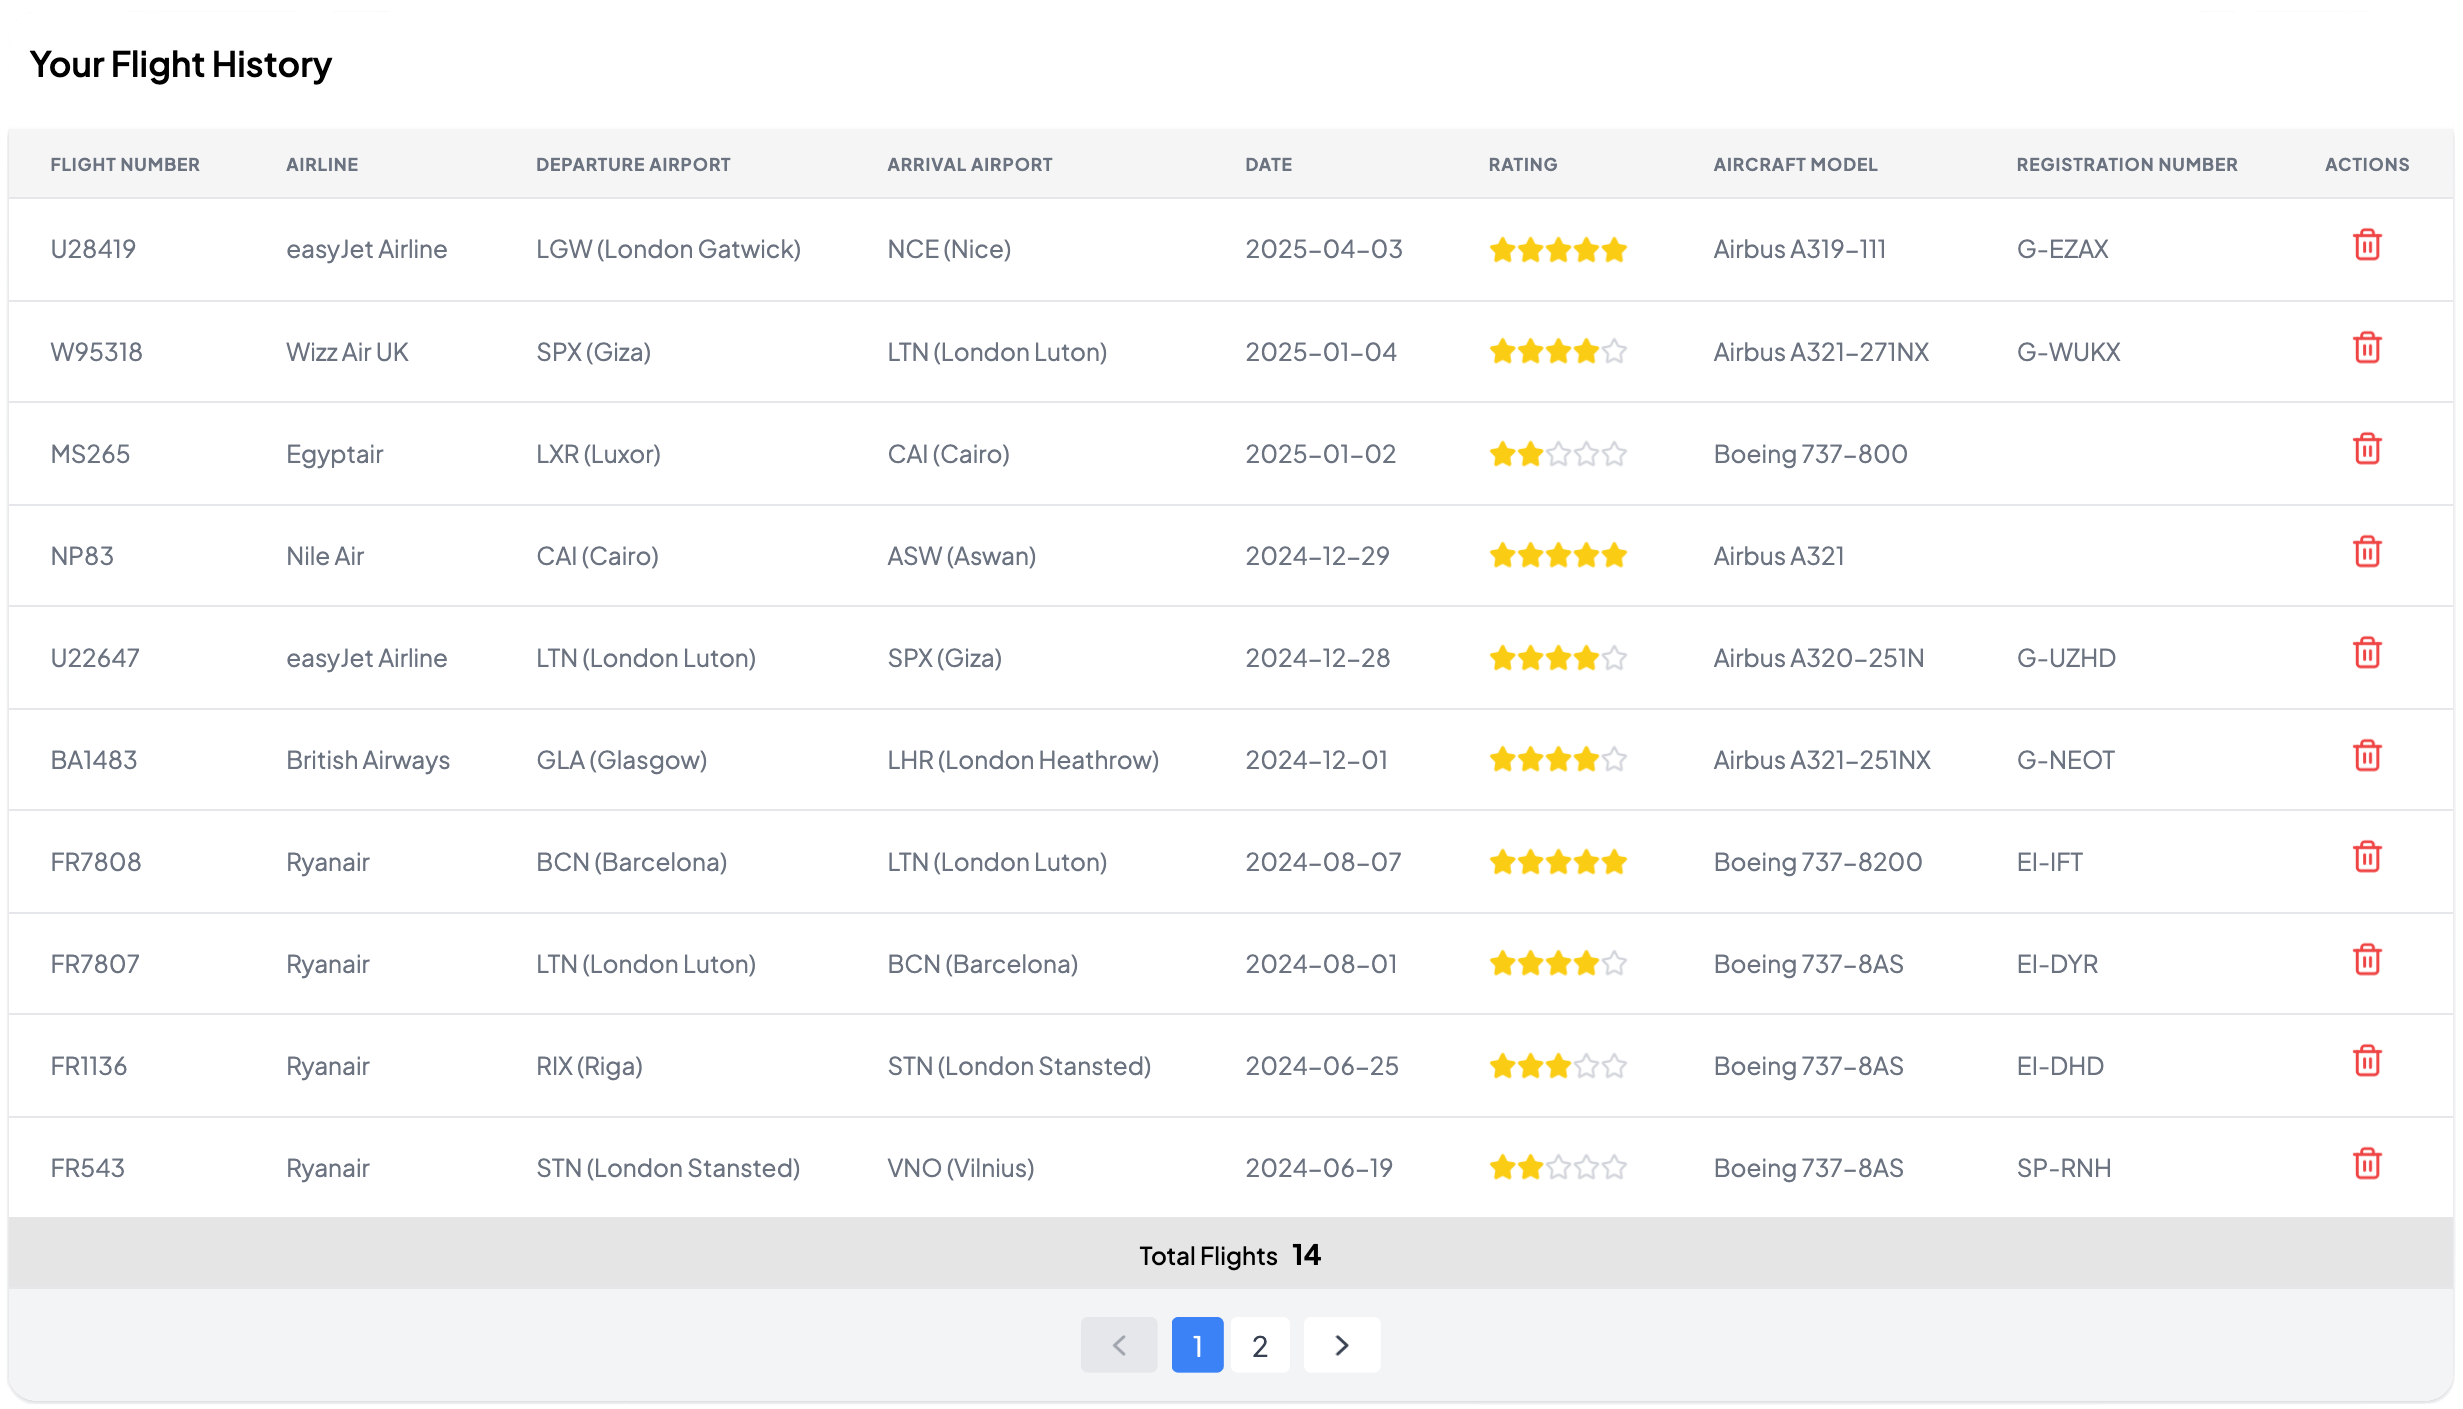
Task: Click the Date column header
Action: [1268, 165]
